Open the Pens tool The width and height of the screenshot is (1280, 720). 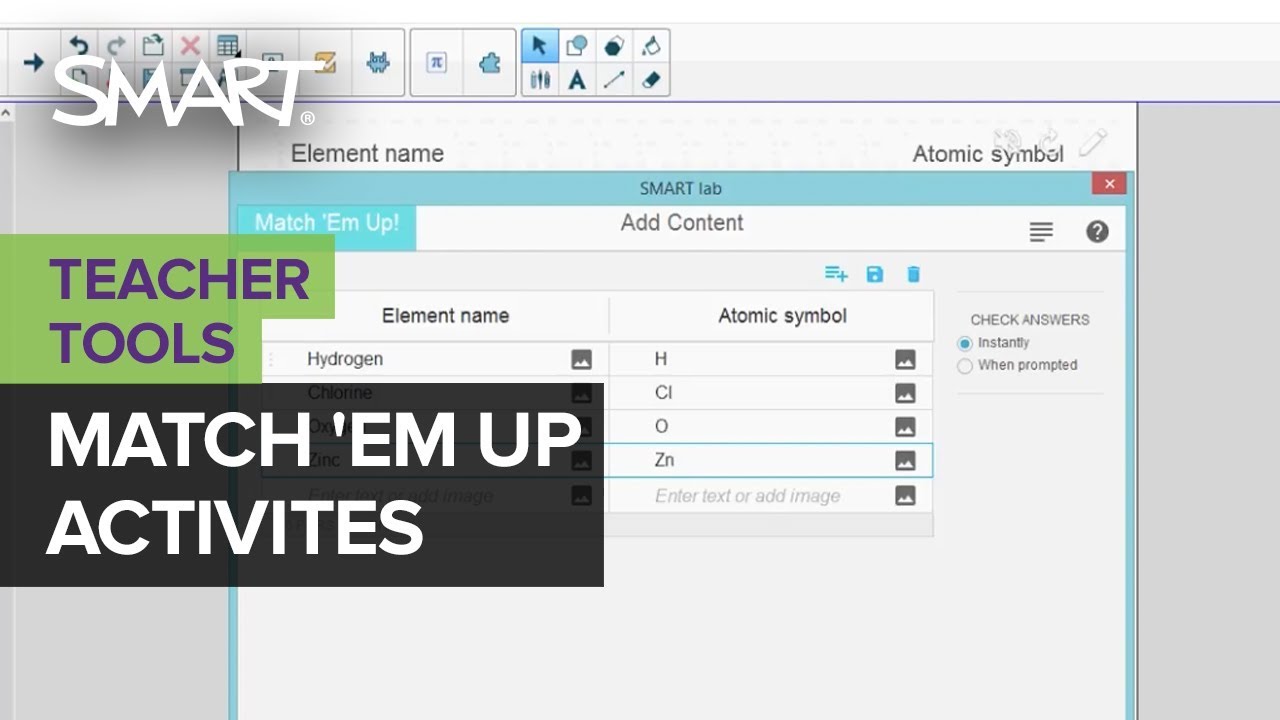click(540, 80)
